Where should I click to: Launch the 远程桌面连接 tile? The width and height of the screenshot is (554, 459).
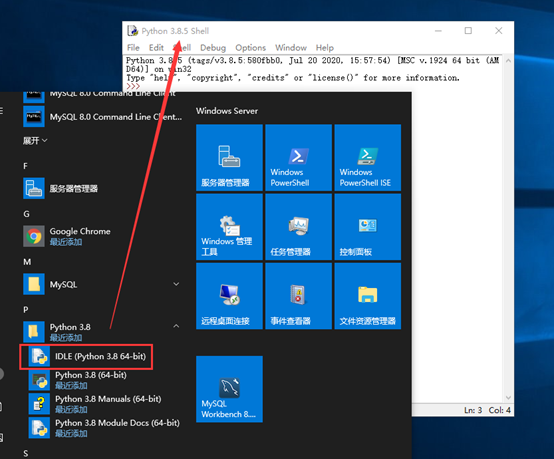pyautogui.click(x=229, y=296)
